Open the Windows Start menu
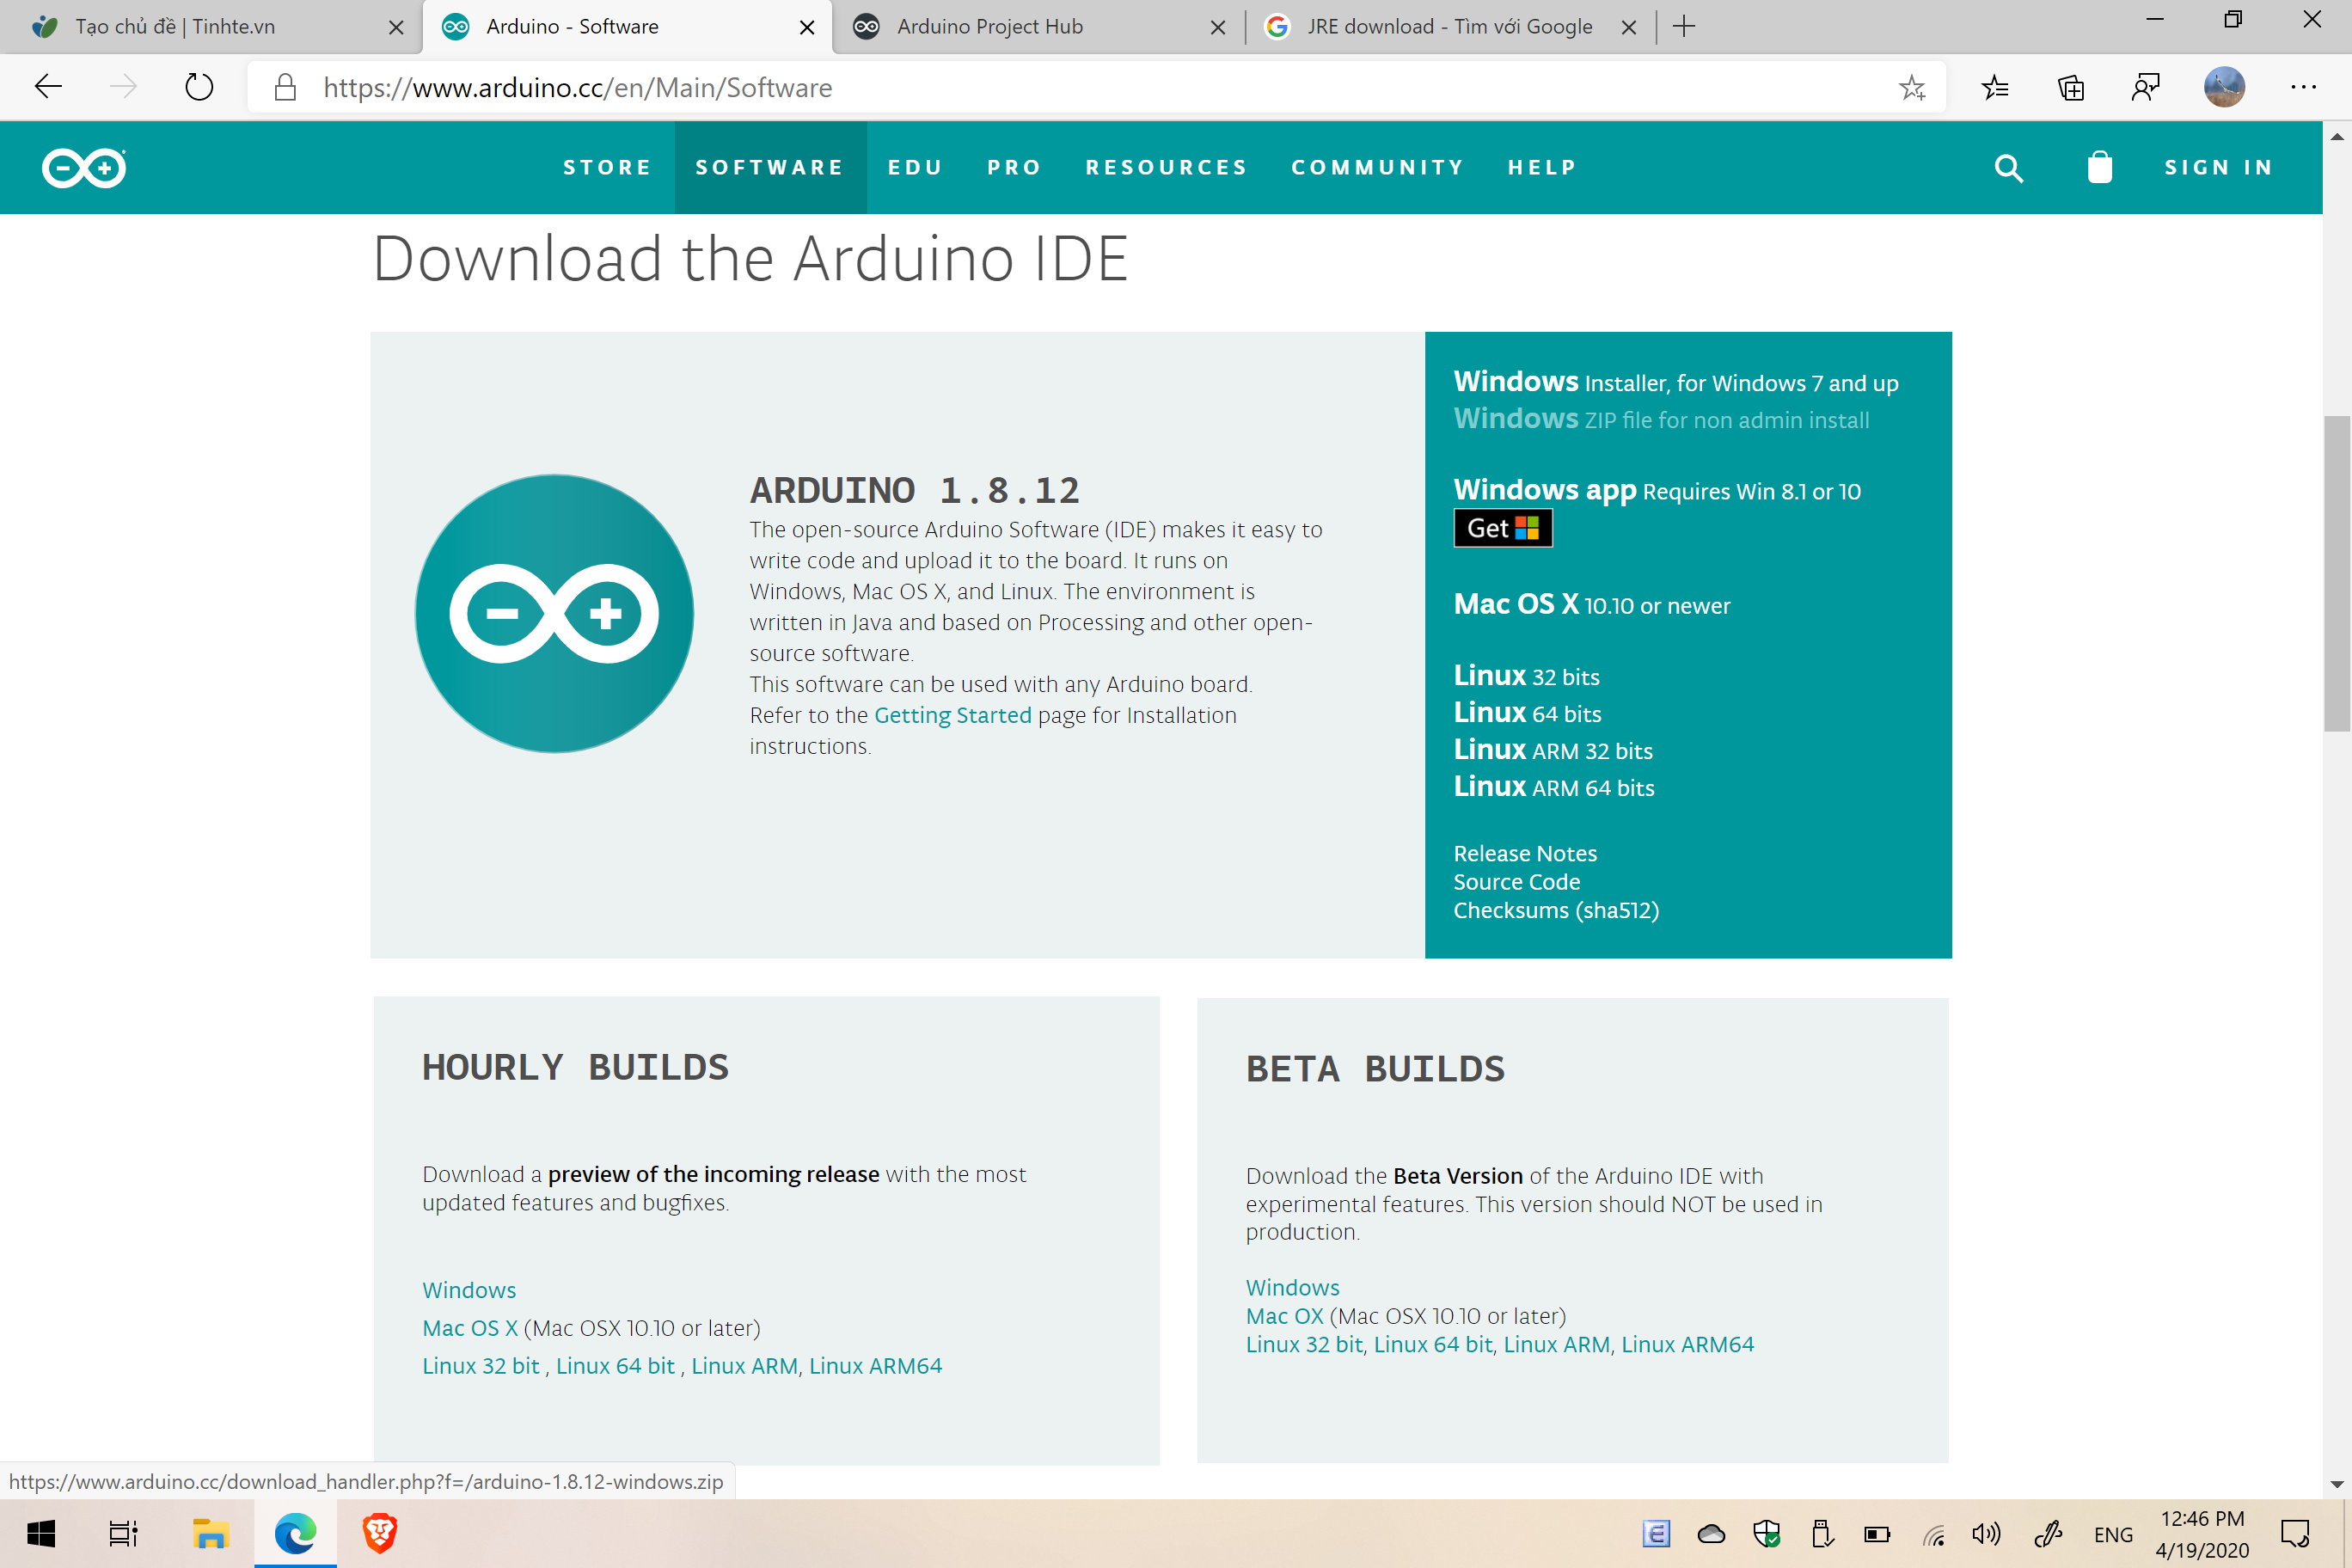 coord(41,1533)
